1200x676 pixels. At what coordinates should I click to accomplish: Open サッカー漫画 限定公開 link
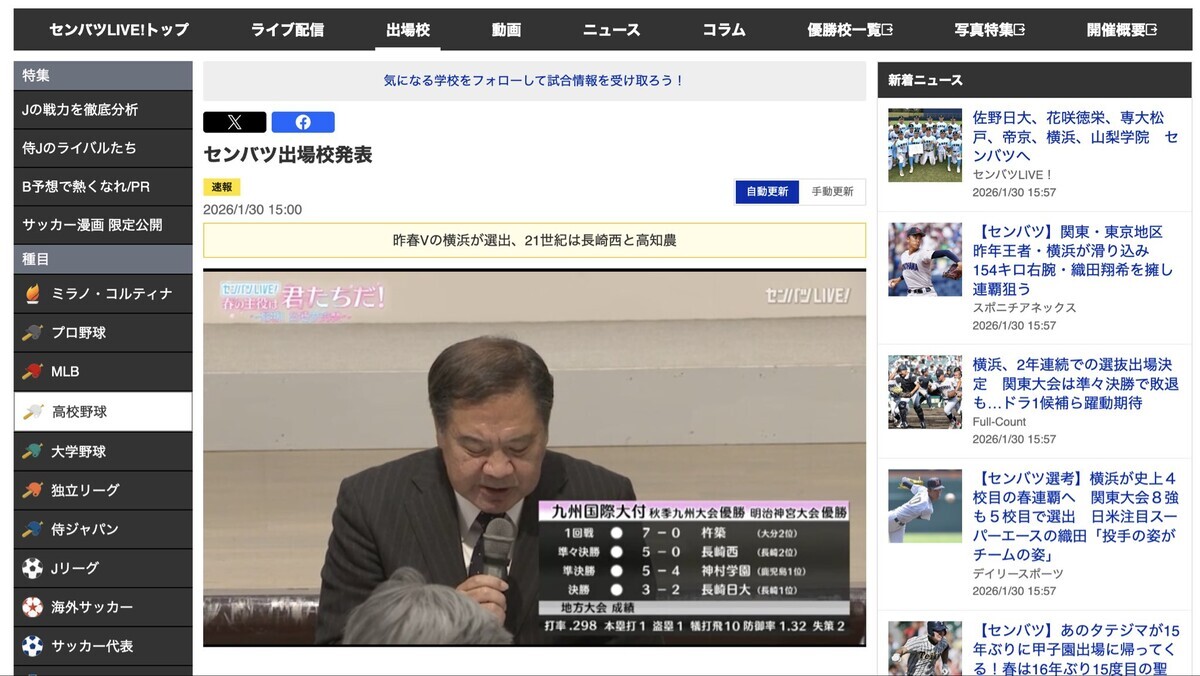coord(103,225)
